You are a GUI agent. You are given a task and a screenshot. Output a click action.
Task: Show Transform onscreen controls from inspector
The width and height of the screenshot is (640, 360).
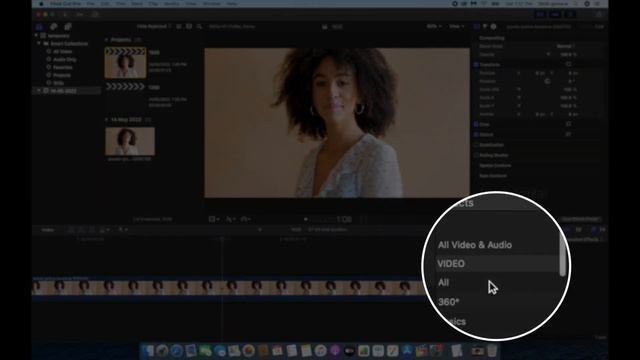click(569, 64)
